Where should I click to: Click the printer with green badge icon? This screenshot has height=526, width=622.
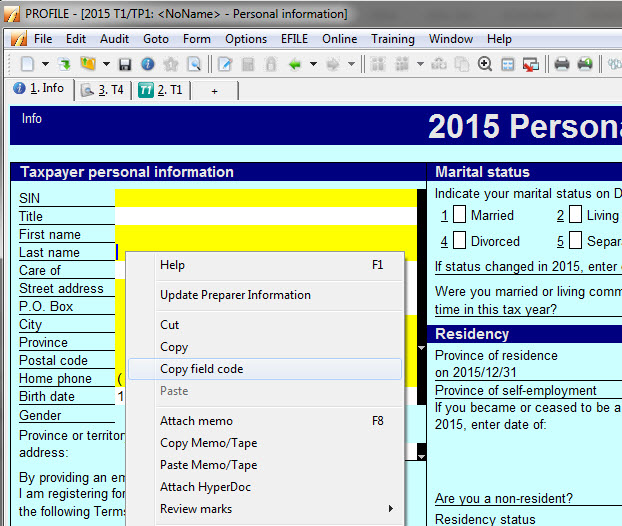pyautogui.click(x=585, y=64)
